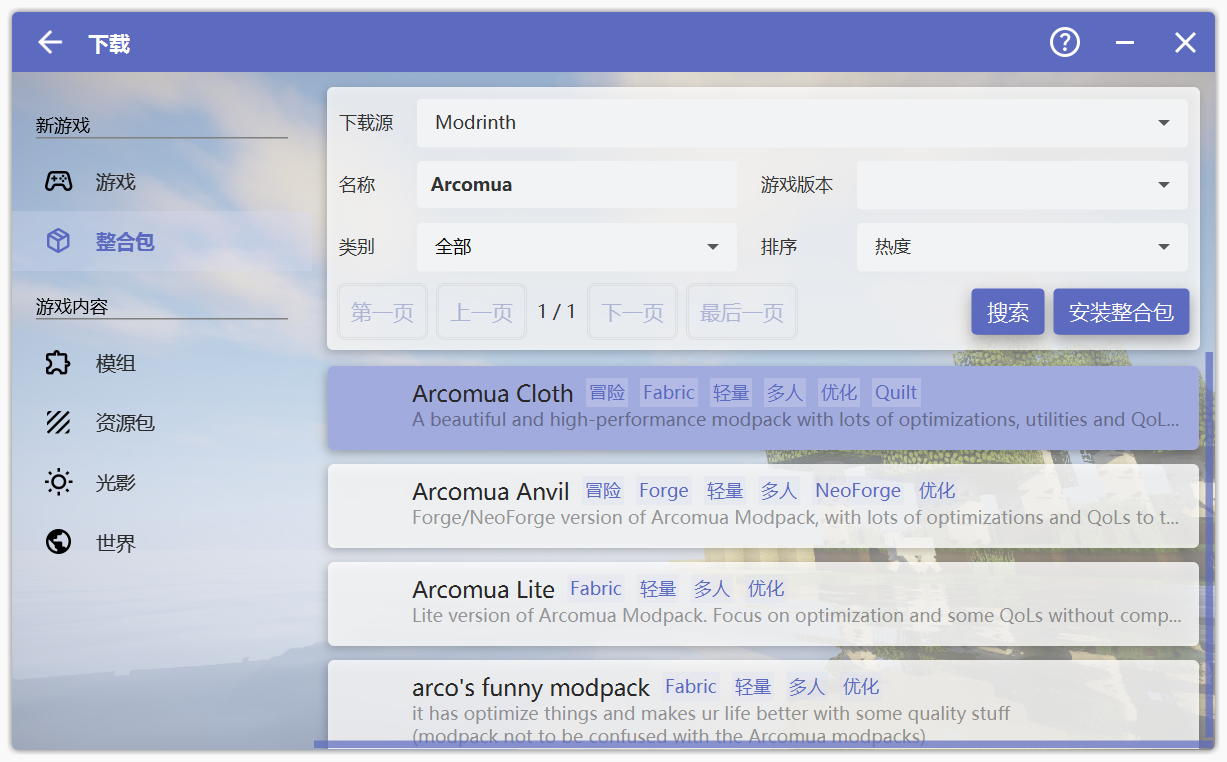Open the 整合包 sidebar tab
The image size is (1227, 762).
click(162, 241)
